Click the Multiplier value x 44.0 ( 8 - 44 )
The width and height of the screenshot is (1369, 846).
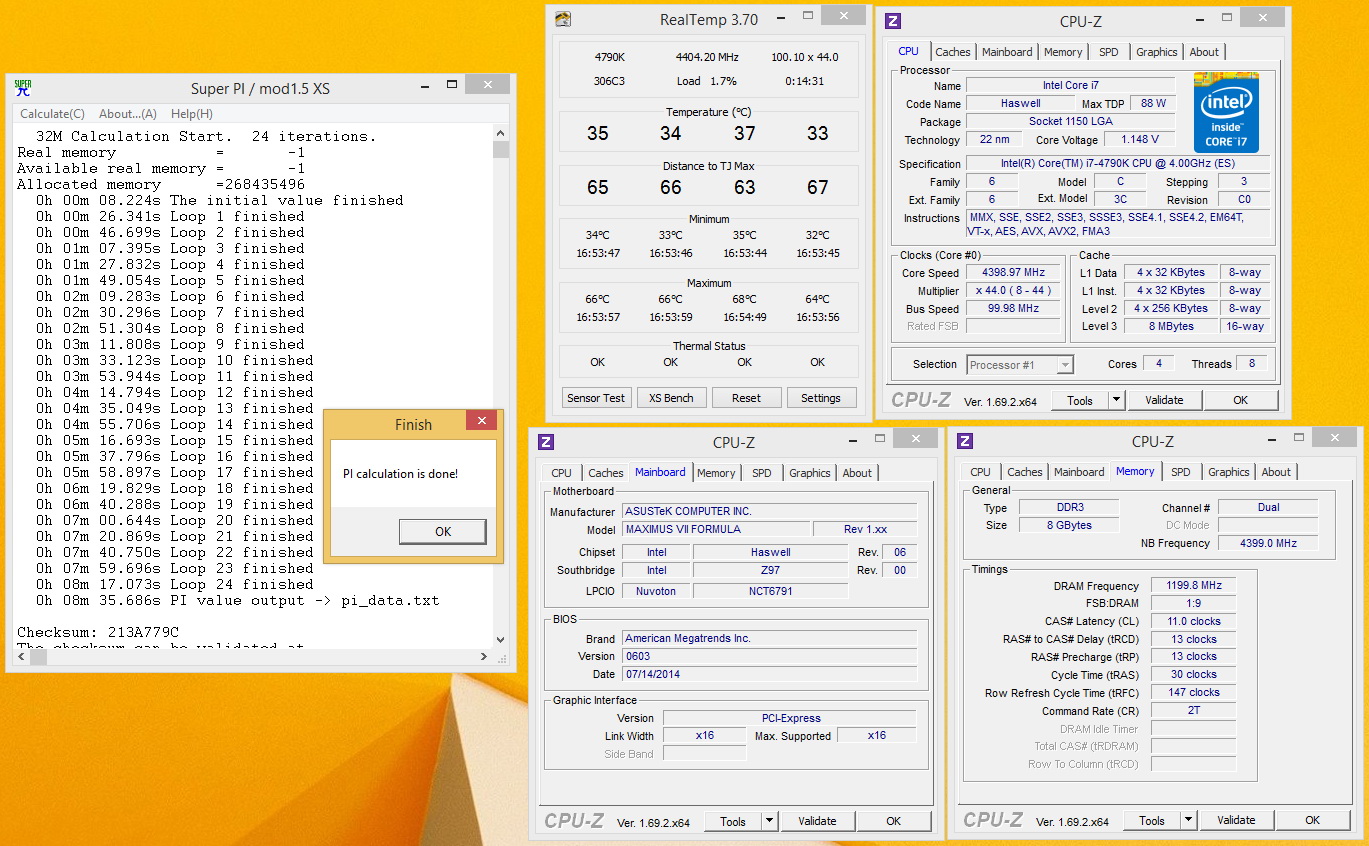(1014, 291)
